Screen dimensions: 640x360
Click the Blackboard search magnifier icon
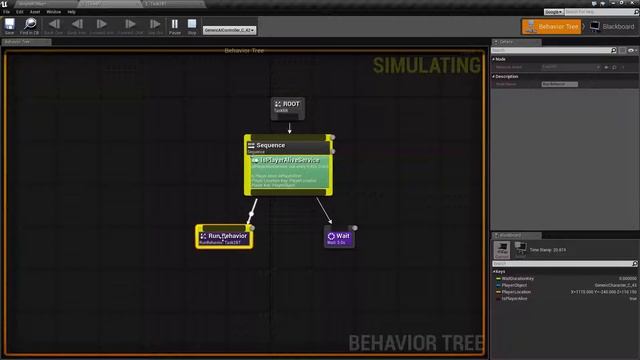635,264
